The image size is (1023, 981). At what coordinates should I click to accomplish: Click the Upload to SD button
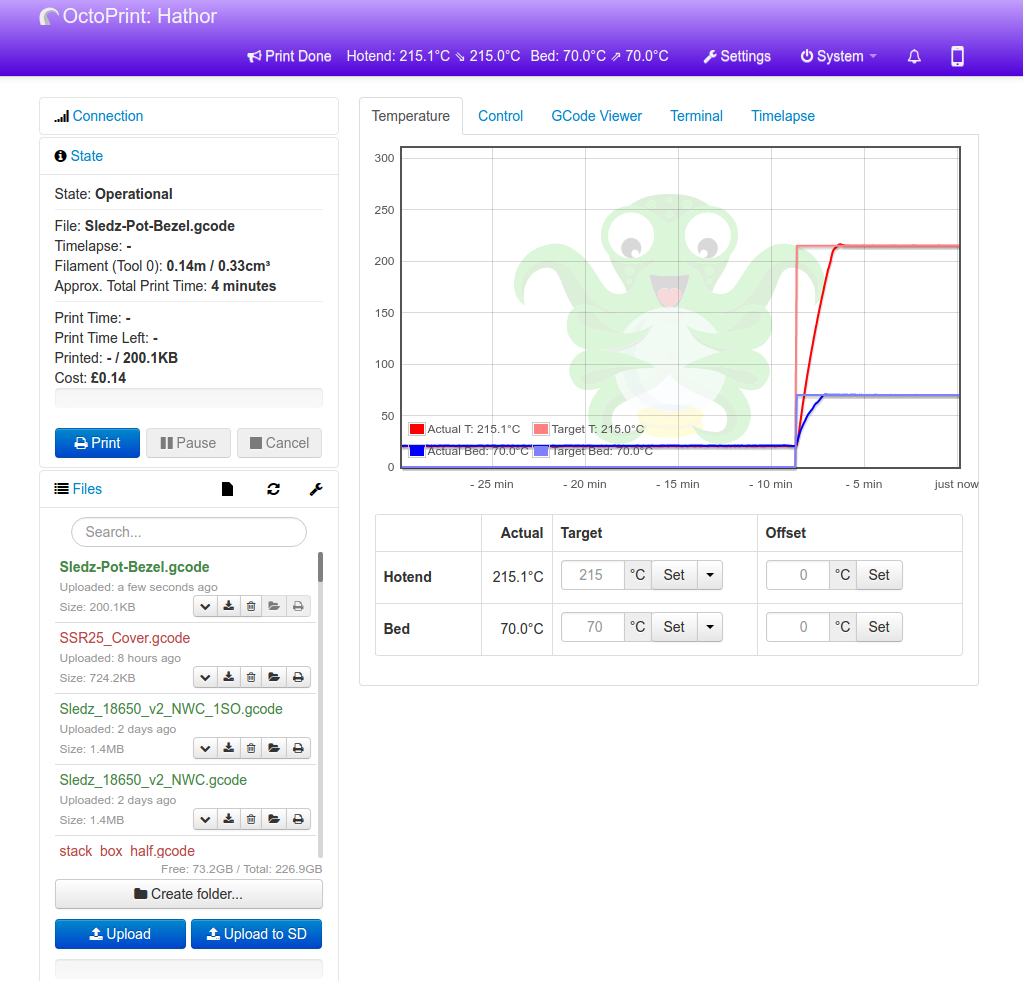click(x=256, y=934)
